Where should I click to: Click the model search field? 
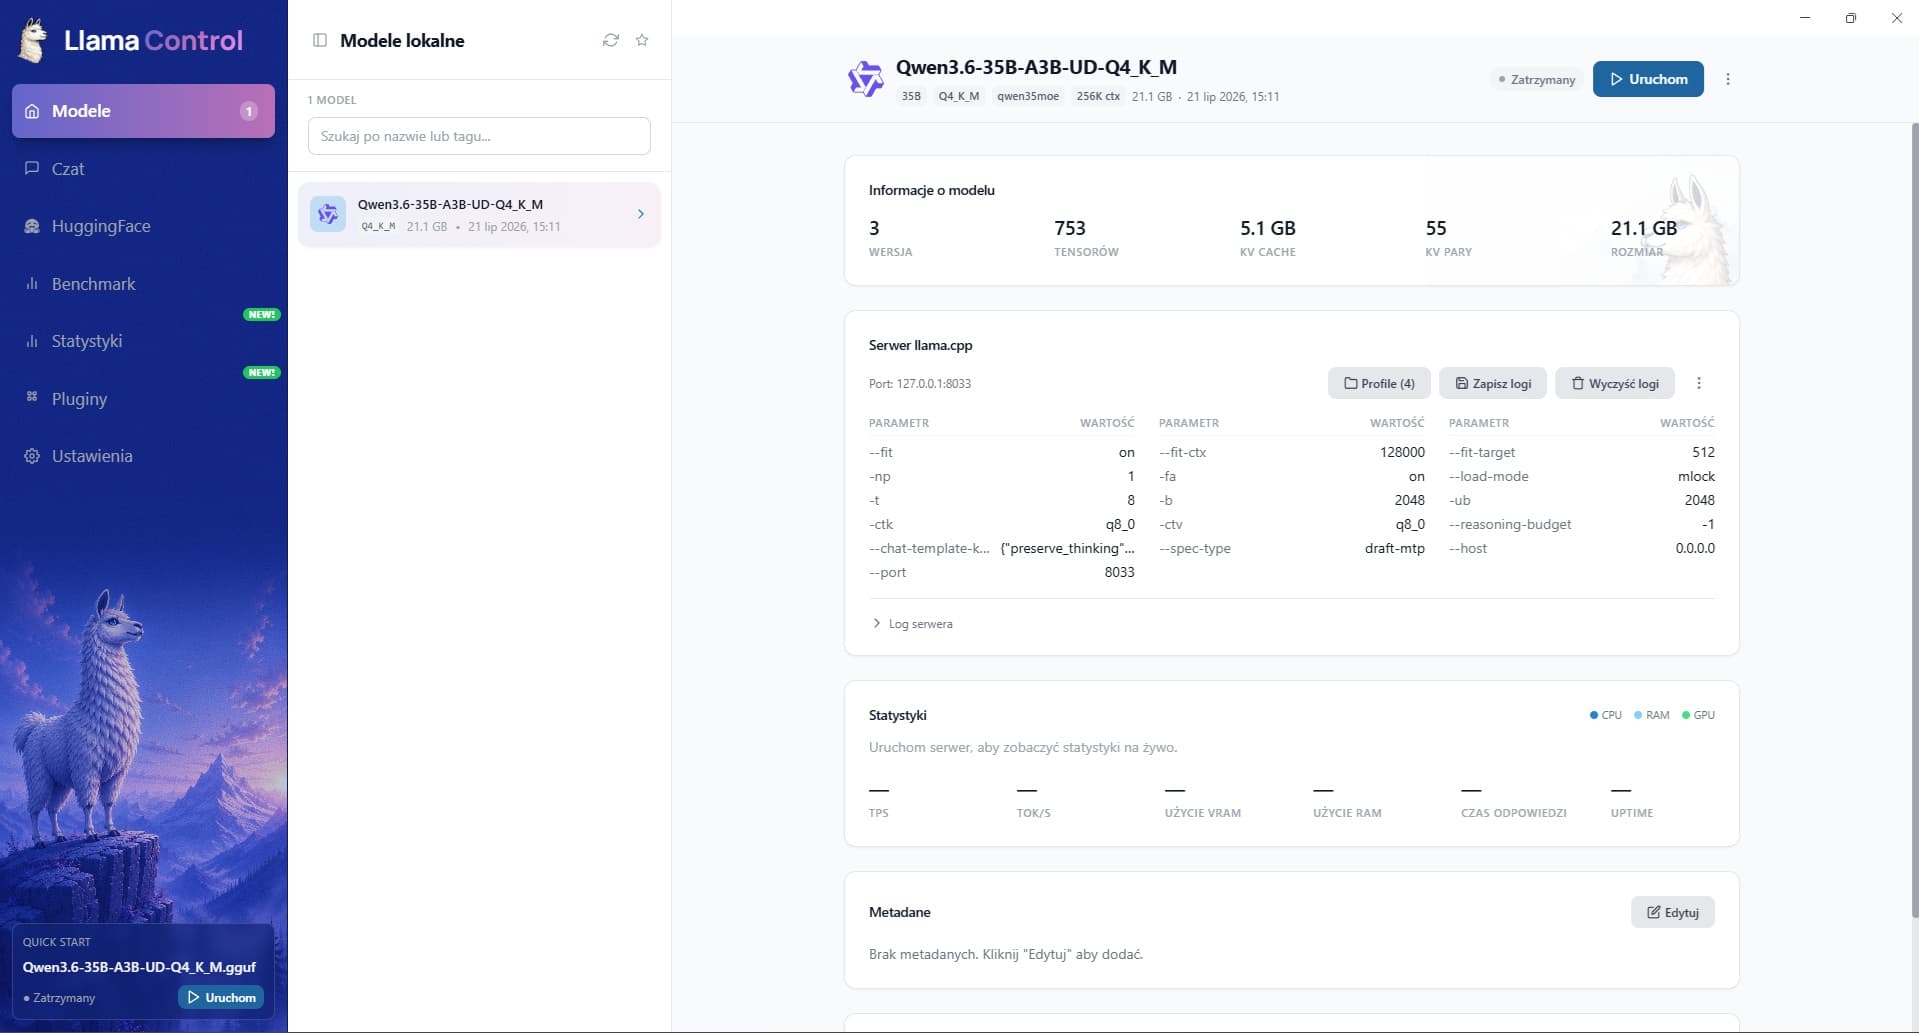click(x=479, y=136)
